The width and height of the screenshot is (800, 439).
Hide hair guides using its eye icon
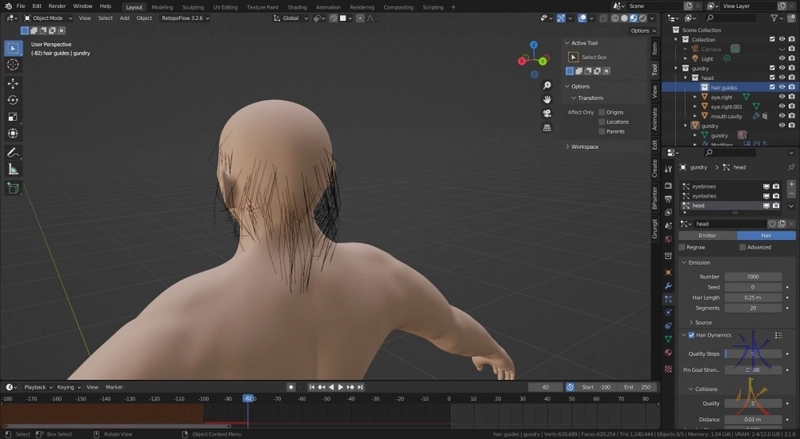click(781, 87)
